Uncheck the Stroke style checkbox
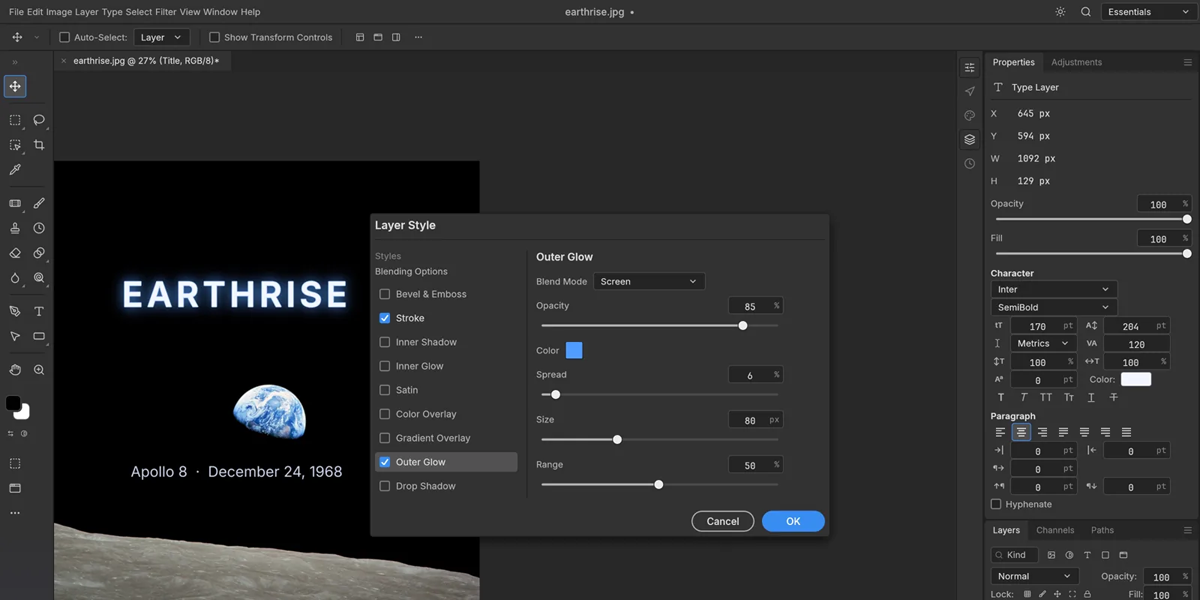 (x=385, y=318)
